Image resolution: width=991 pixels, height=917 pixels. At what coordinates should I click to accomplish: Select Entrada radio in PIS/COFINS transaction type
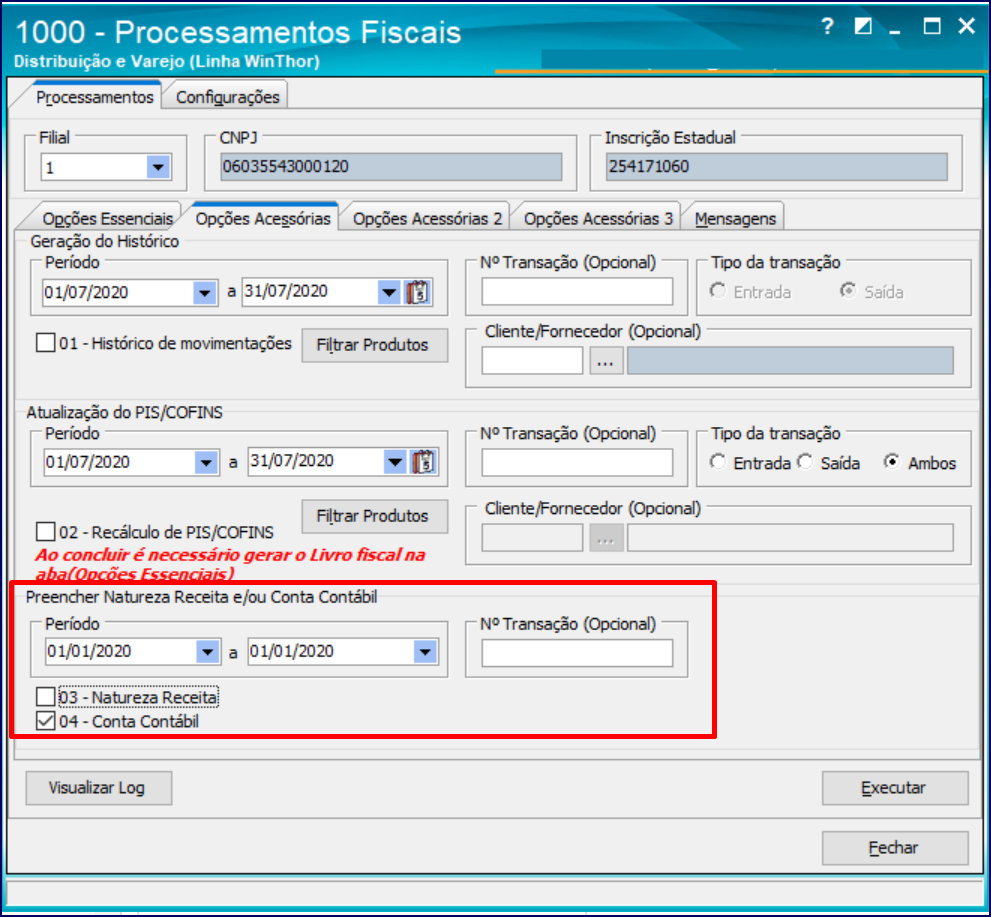717,462
